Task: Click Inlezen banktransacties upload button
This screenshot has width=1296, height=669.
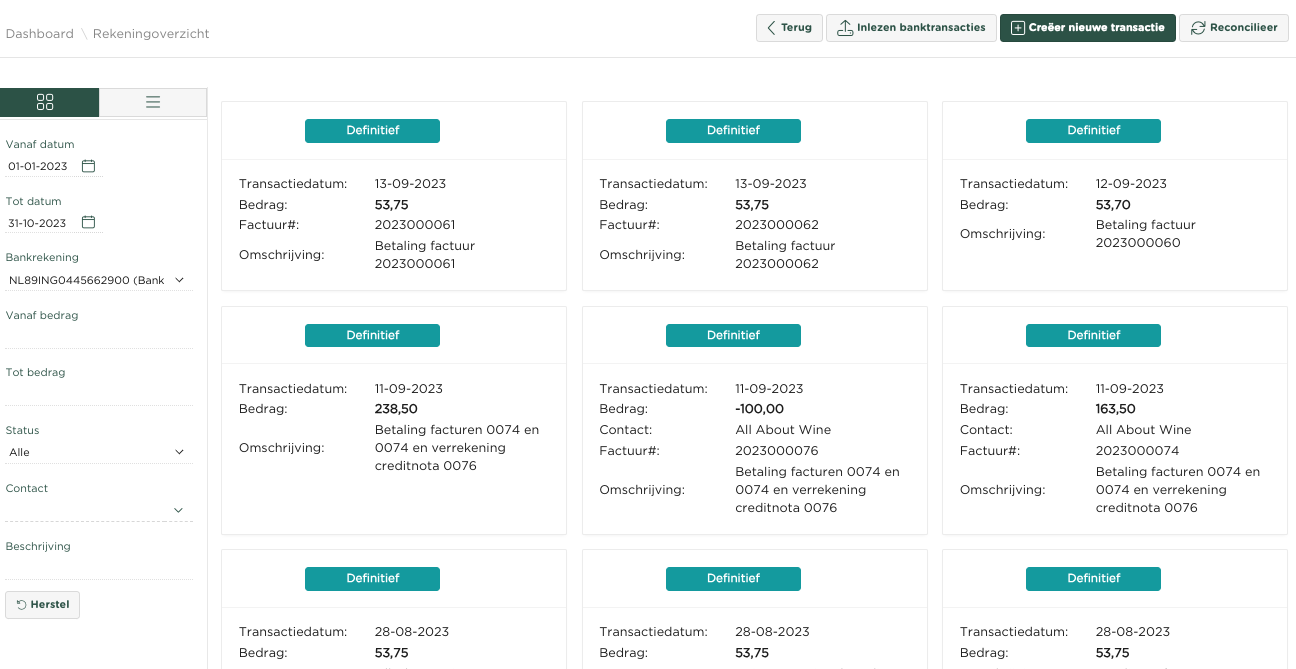Action: click(910, 28)
